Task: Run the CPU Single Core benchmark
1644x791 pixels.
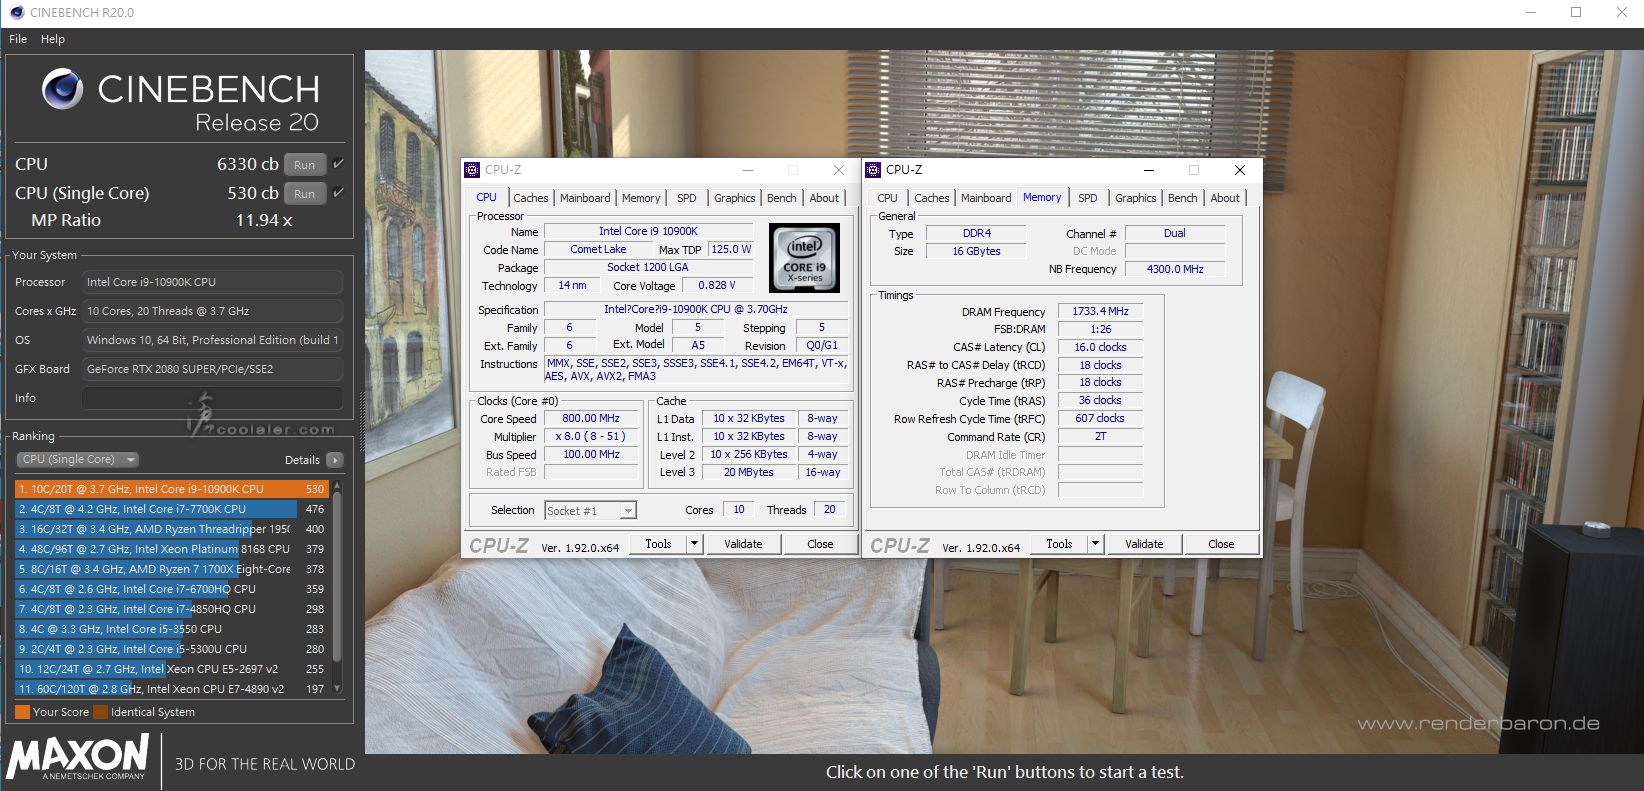Action: pos(305,193)
